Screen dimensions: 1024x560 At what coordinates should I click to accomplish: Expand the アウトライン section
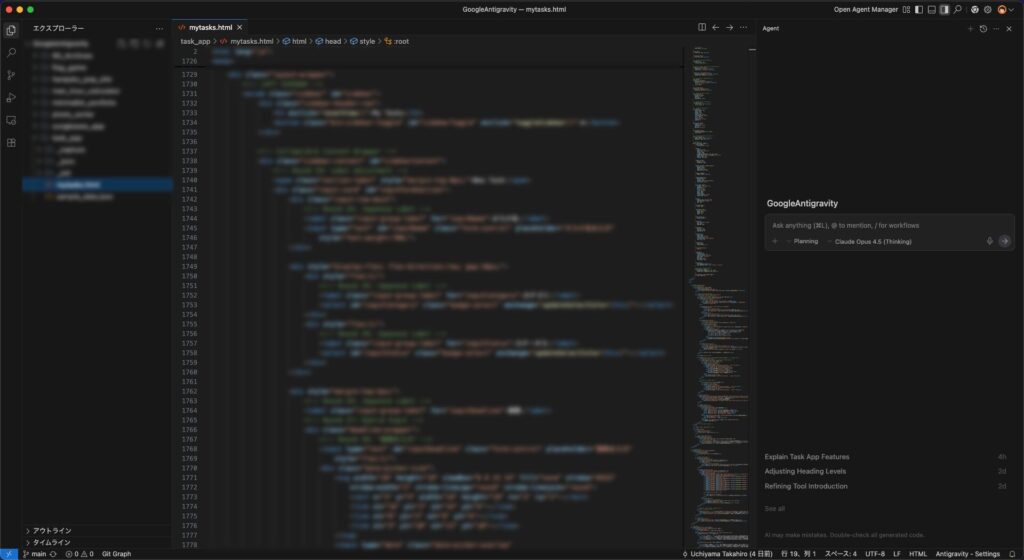pos(52,530)
